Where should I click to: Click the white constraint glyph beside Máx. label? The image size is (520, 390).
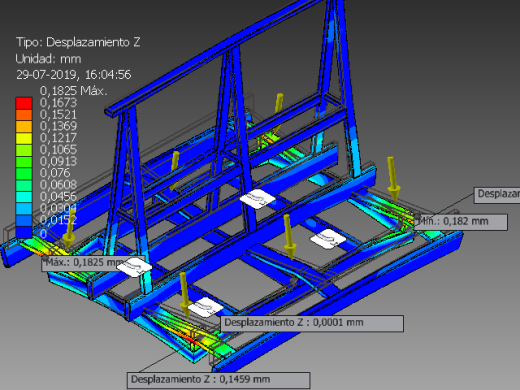pos(135,266)
